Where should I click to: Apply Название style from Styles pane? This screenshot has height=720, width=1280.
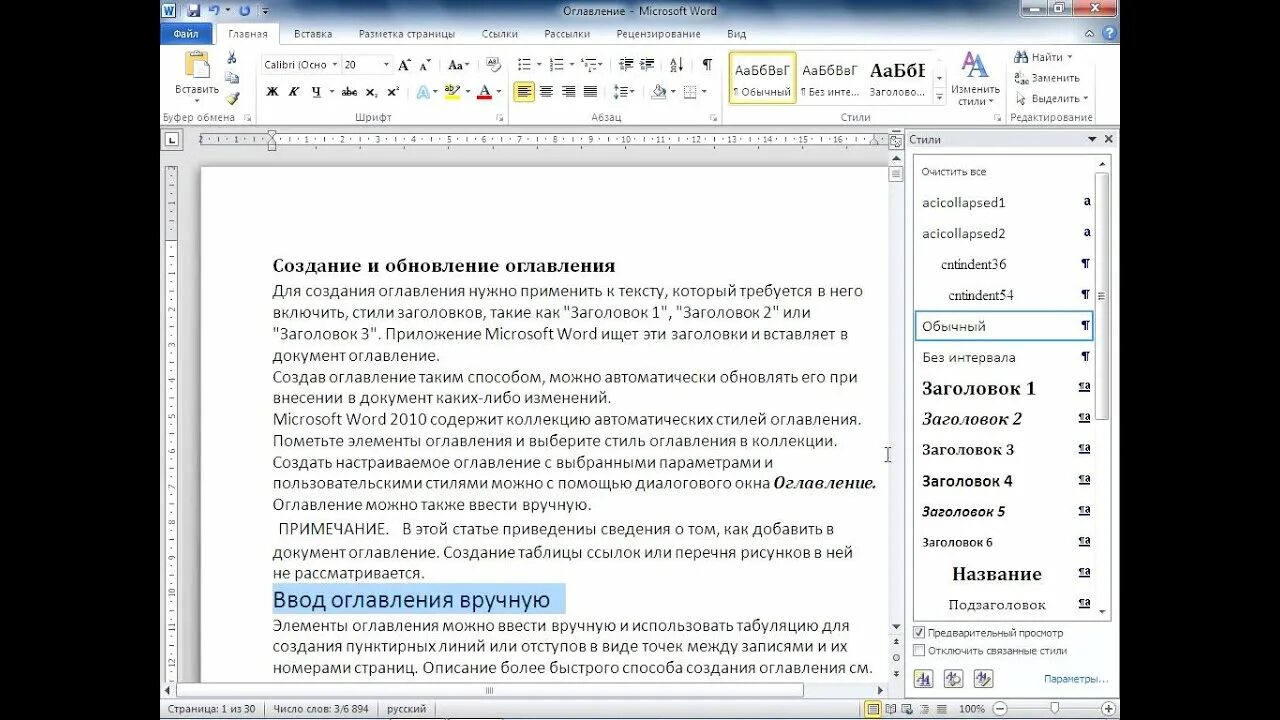(1004, 574)
